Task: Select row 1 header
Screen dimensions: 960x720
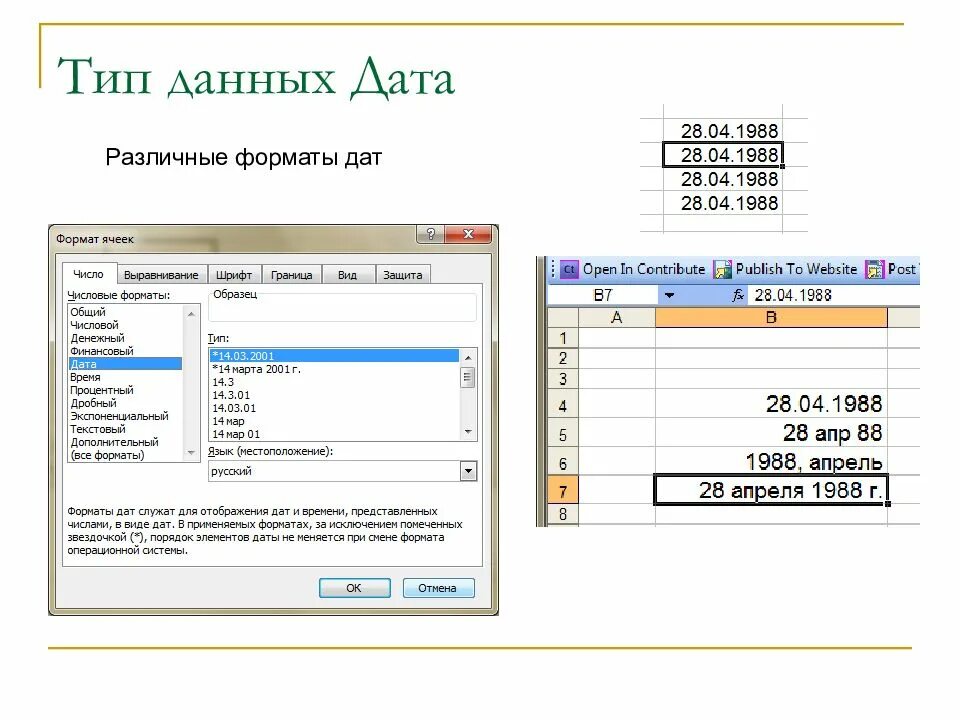Action: (x=563, y=338)
